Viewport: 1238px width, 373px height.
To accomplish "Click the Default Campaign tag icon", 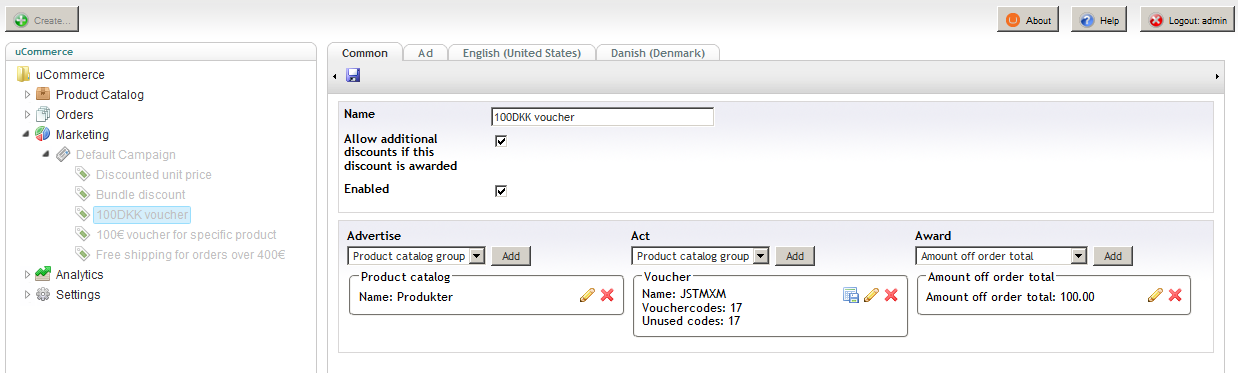I will click(x=63, y=154).
